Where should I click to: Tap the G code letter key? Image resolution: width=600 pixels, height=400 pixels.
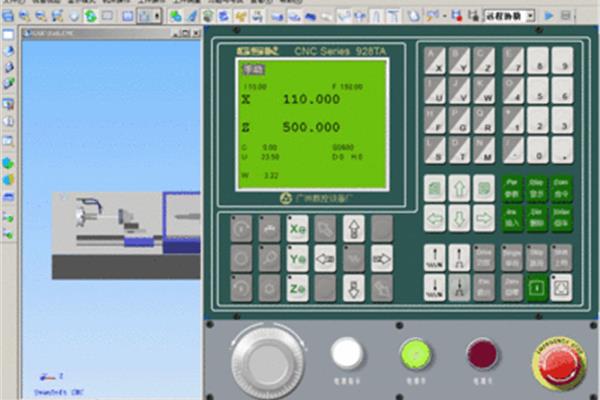459,120
